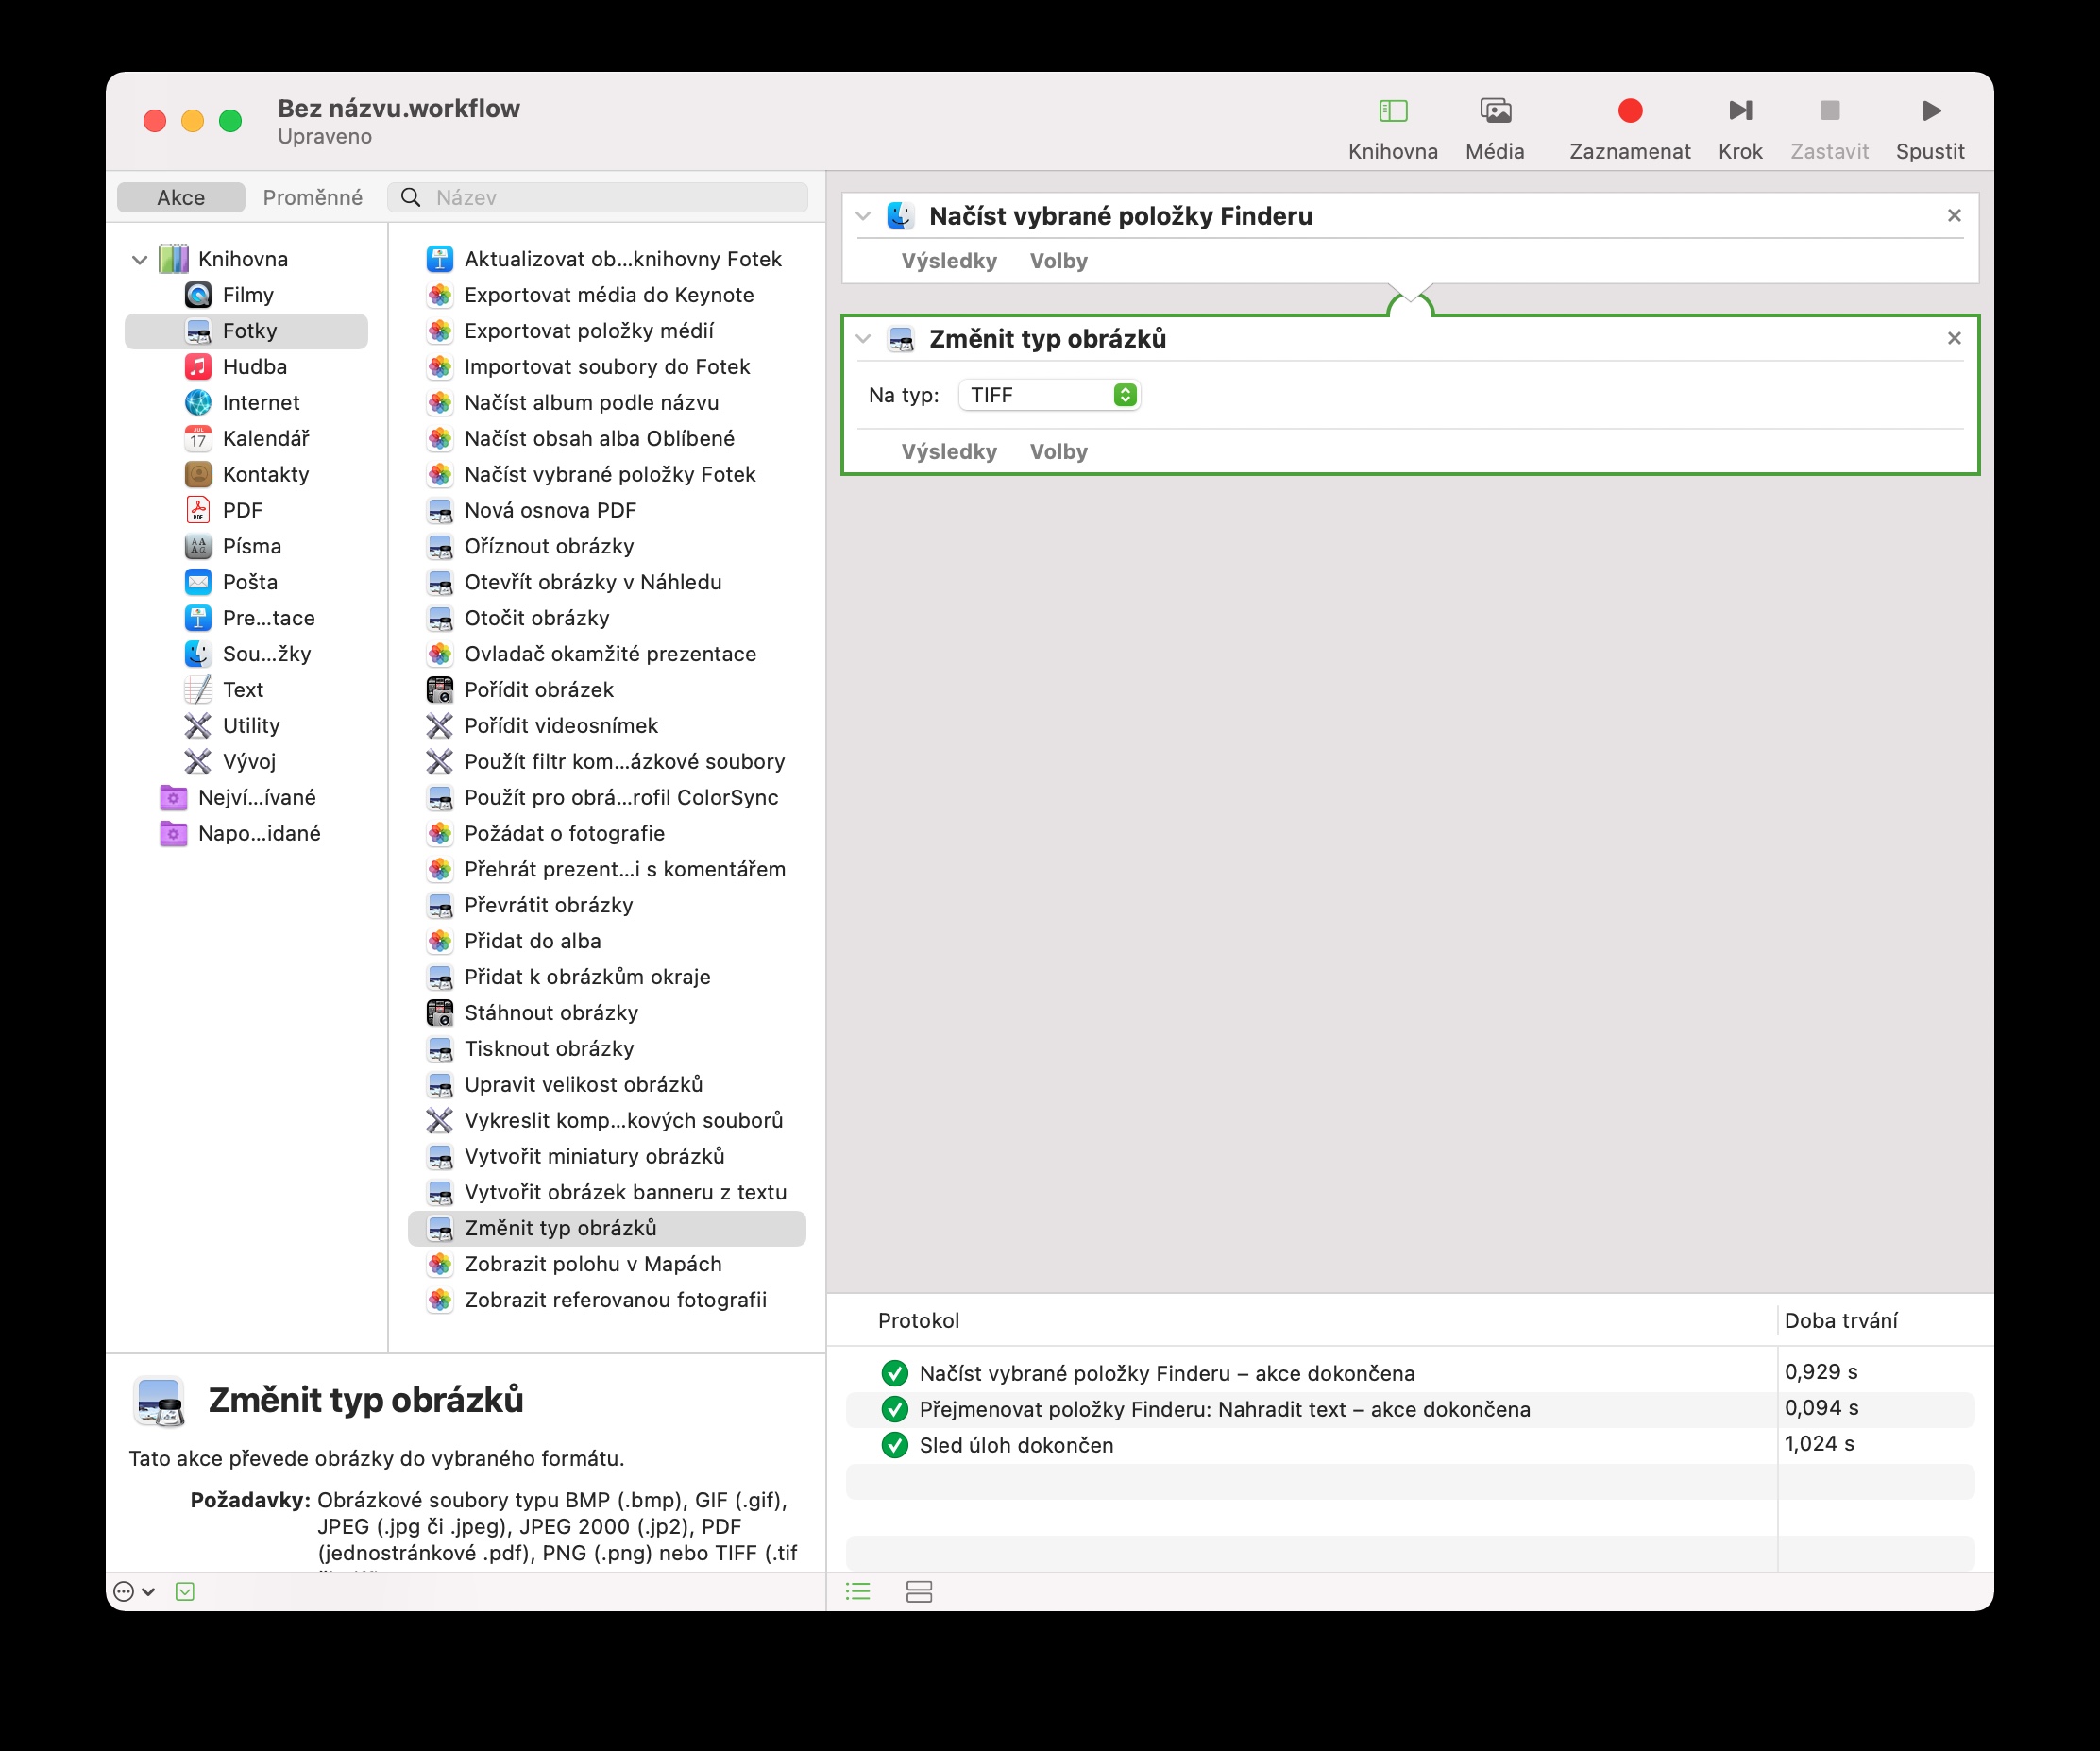Remove the Změnit typ obrázků action
The height and width of the screenshot is (1751, 2100).
(1953, 339)
